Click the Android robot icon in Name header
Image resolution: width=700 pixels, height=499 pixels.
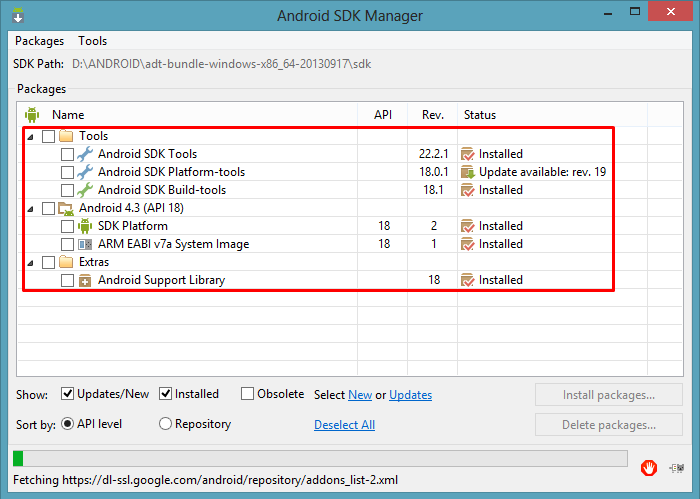coord(32,115)
